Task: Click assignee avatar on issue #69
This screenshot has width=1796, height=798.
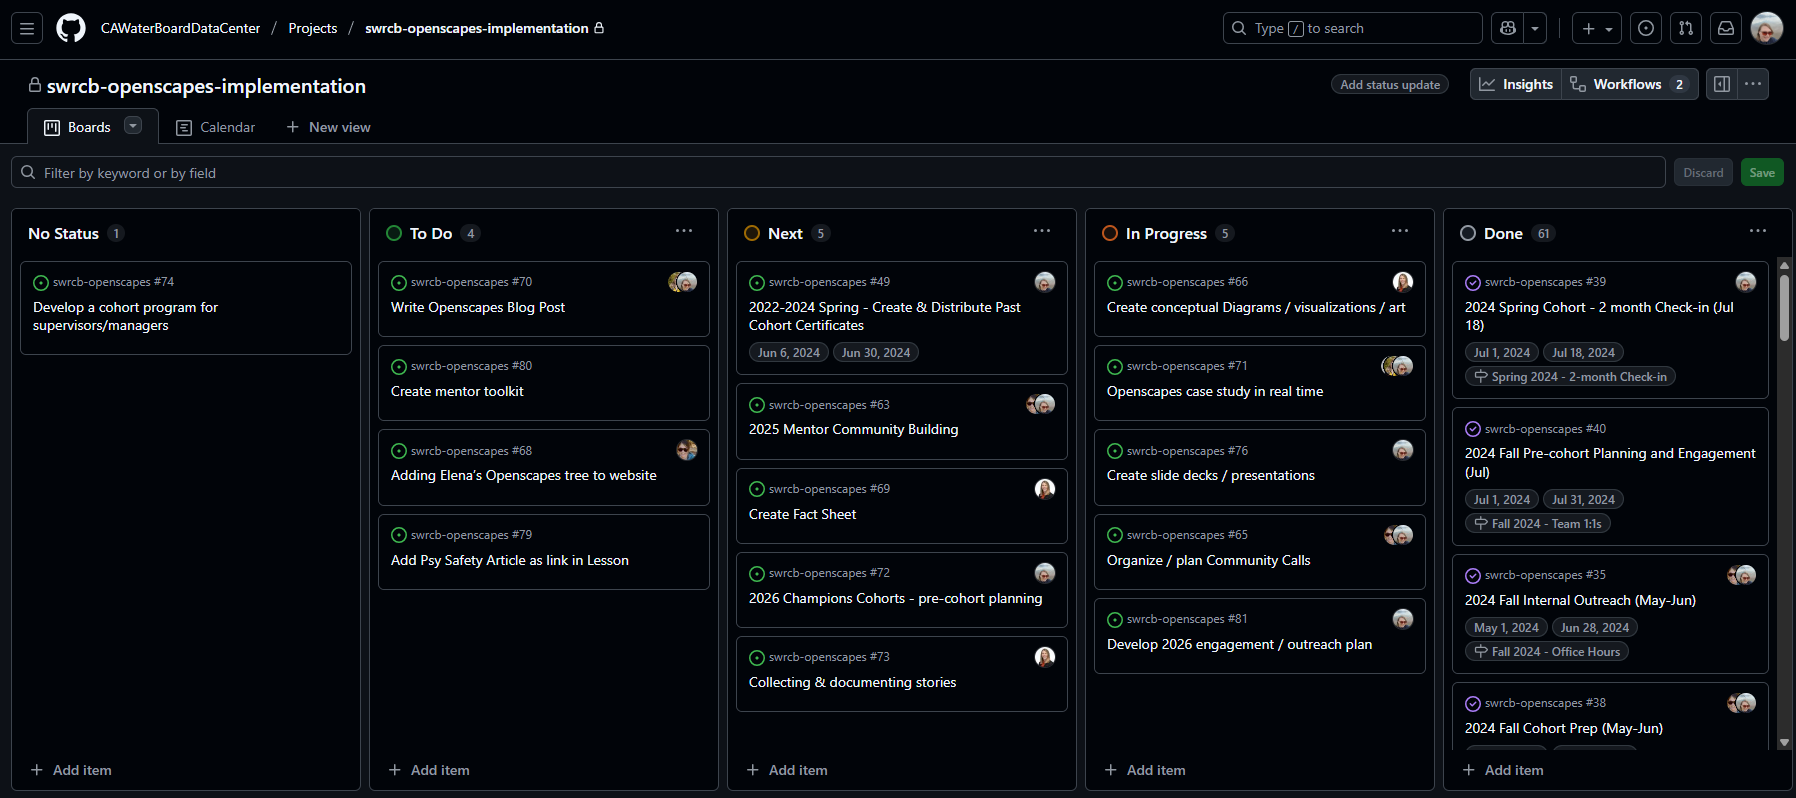Action: (x=1045, y=489)
